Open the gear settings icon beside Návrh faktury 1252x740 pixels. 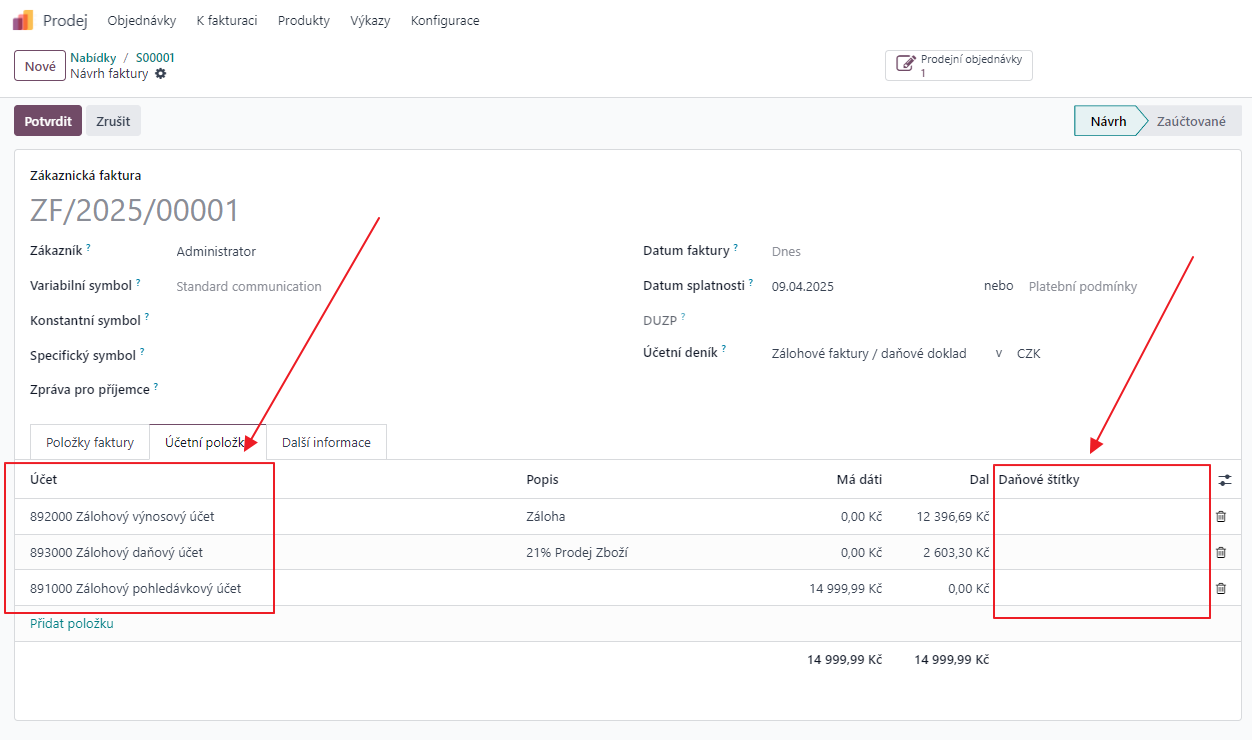coord(161,74)
